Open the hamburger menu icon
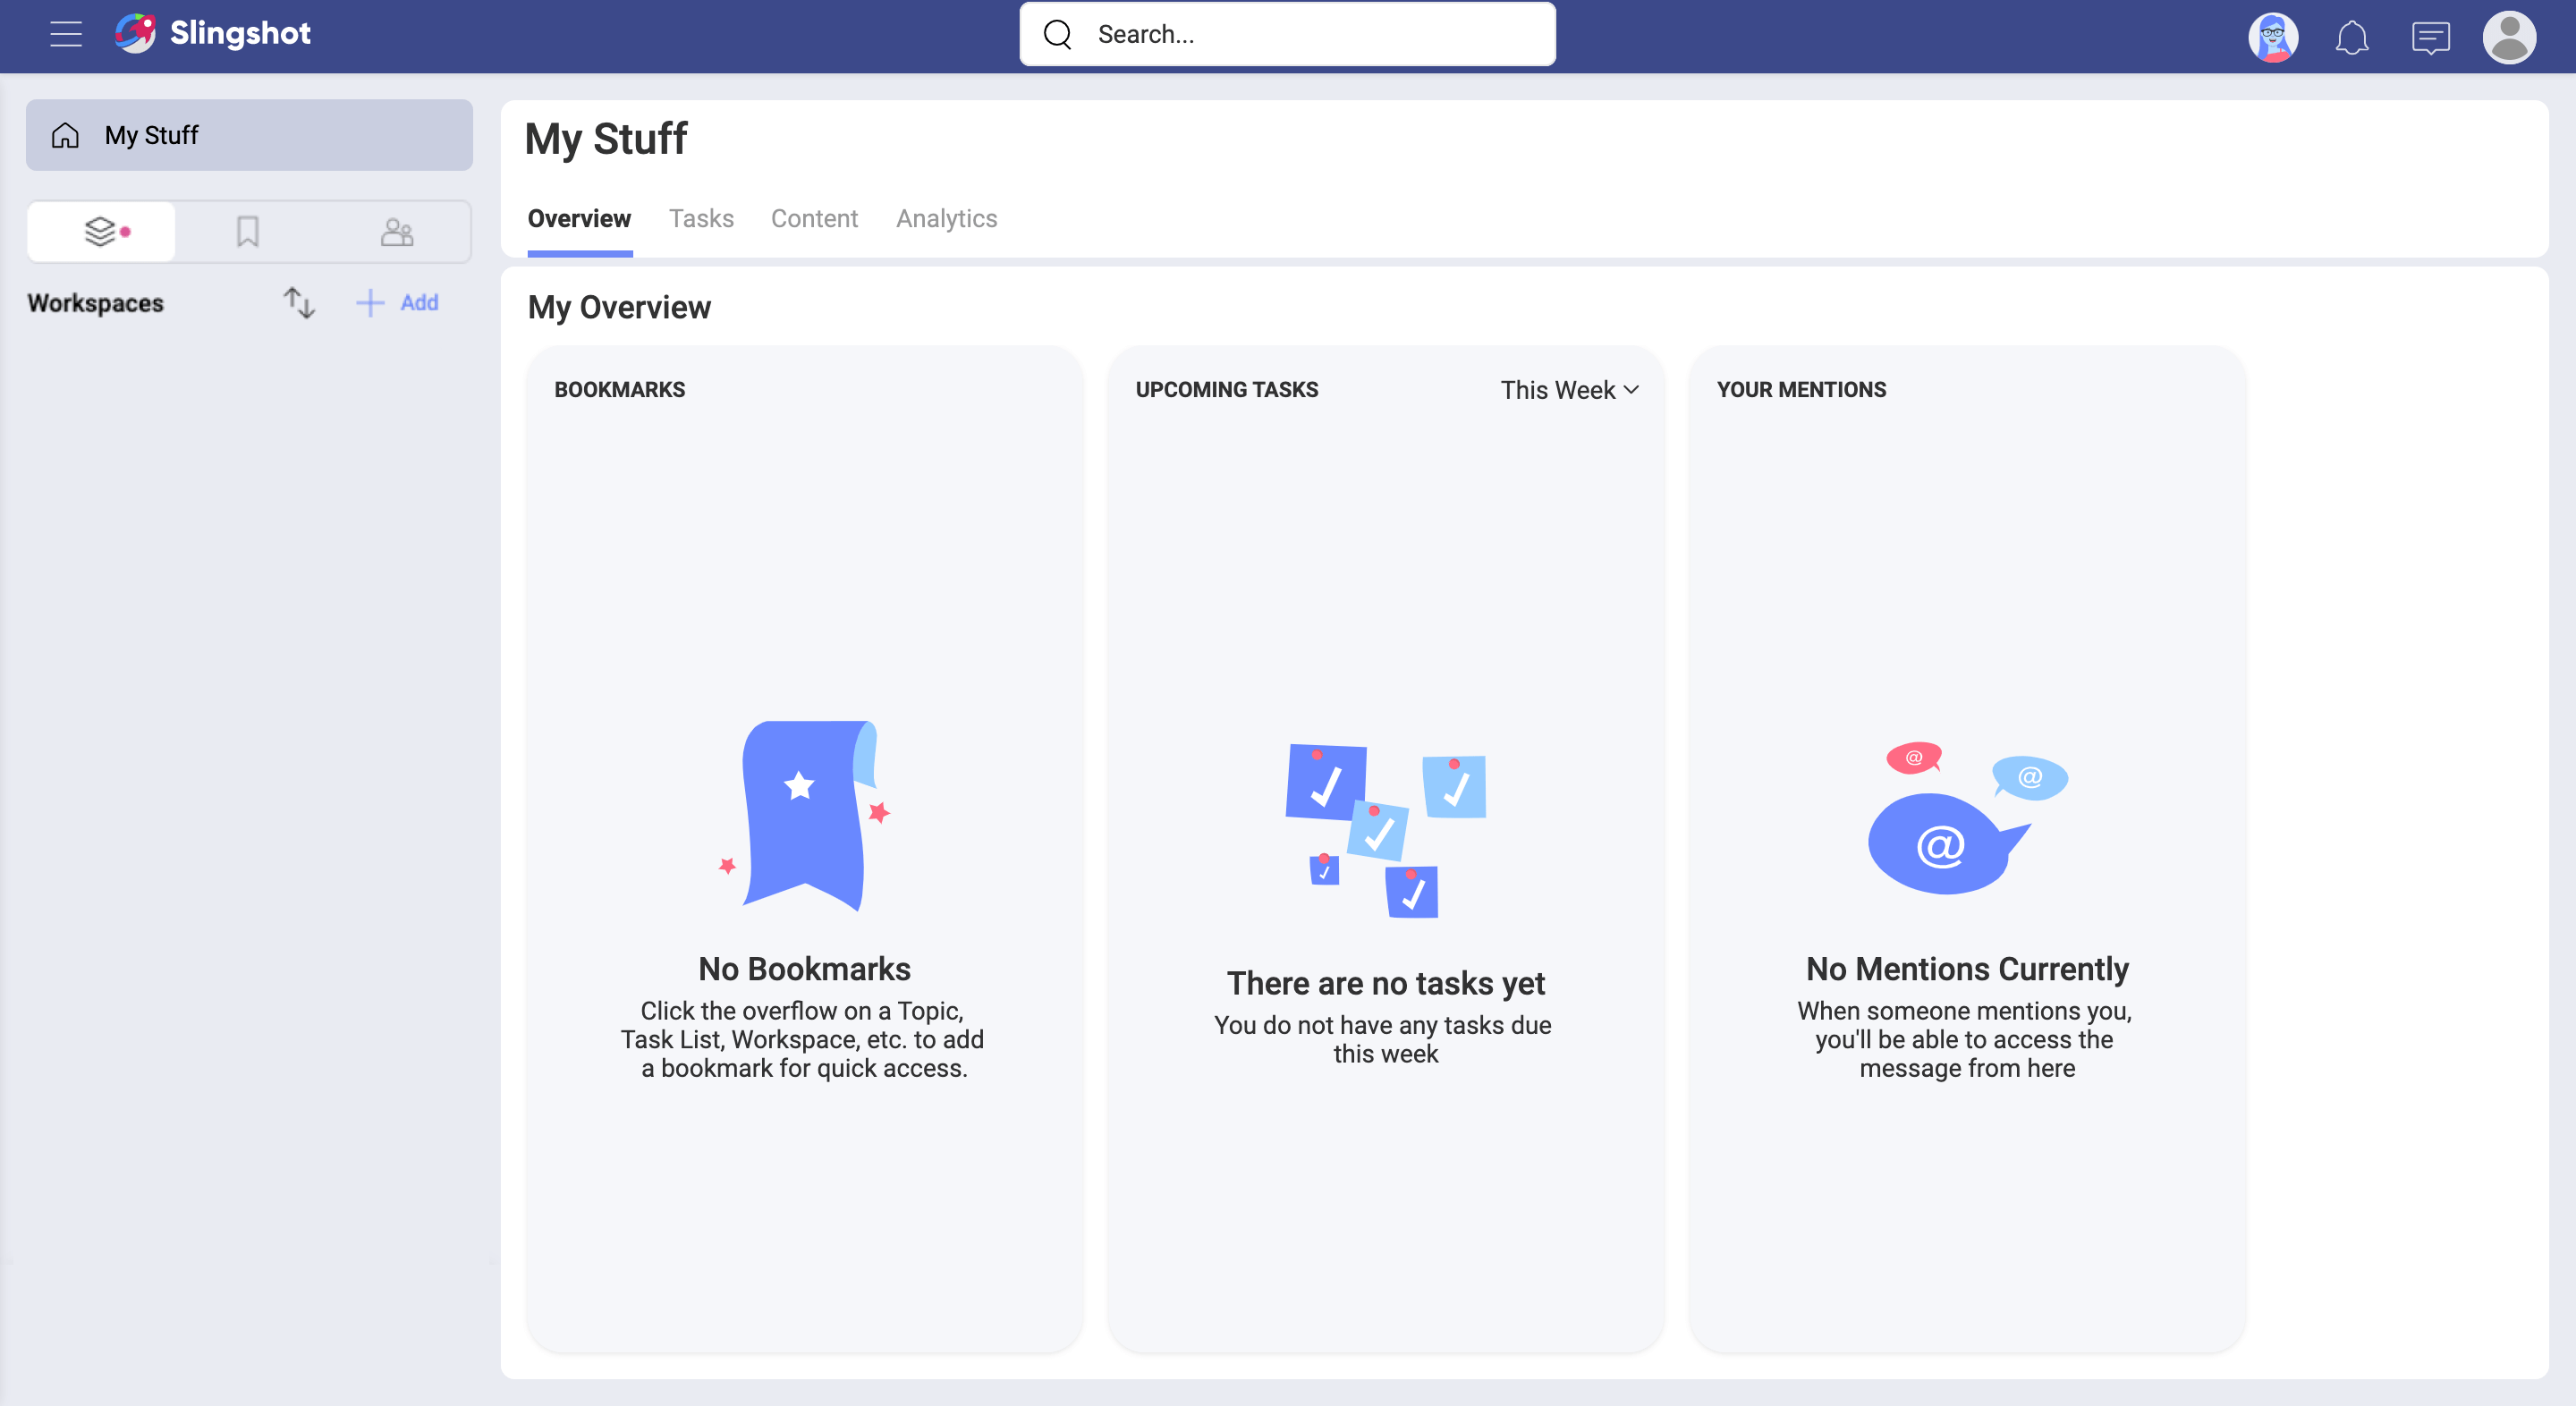Image resolution: width=2576 pixels, height=1406 pixels. (64, 35)
